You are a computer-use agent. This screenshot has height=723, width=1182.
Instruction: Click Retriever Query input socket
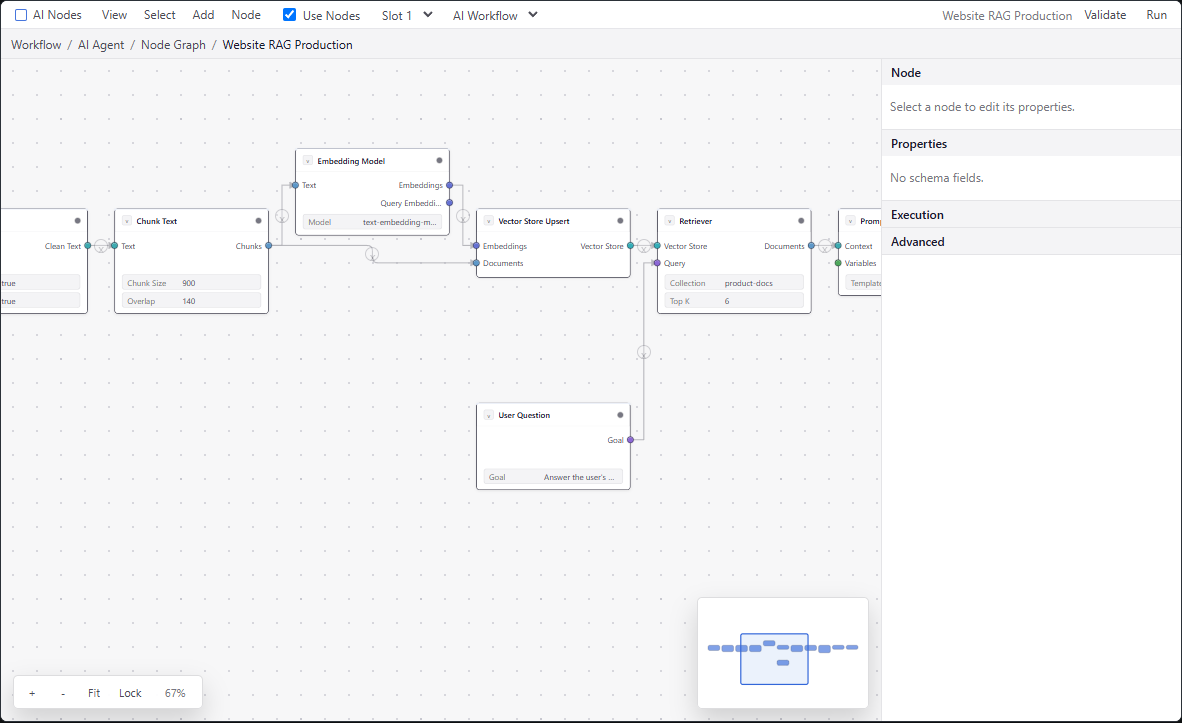[x=657, y=263]
